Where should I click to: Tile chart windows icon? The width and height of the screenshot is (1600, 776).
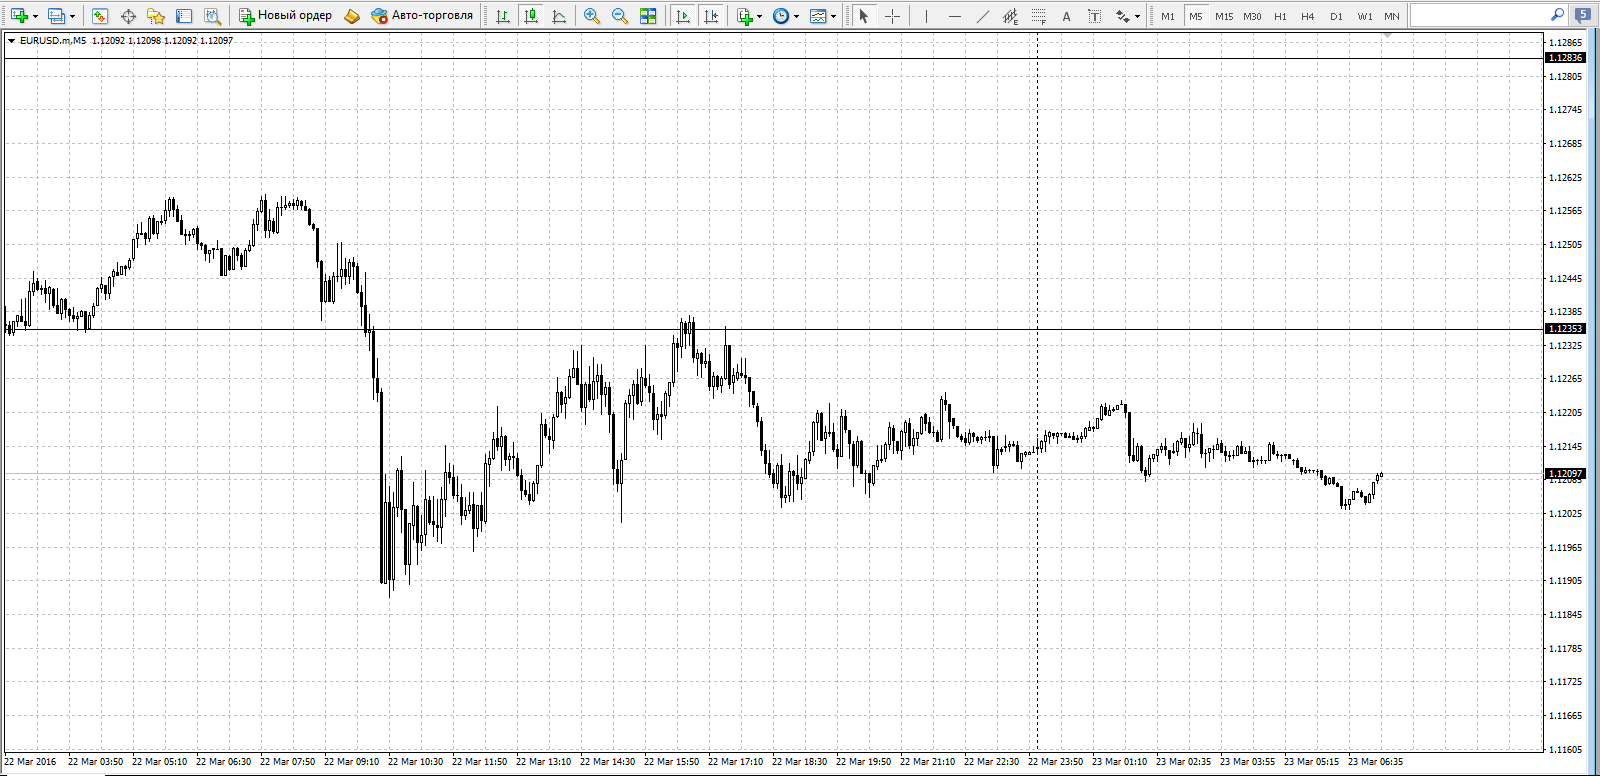pyautogui.click(x=648, y=16)
